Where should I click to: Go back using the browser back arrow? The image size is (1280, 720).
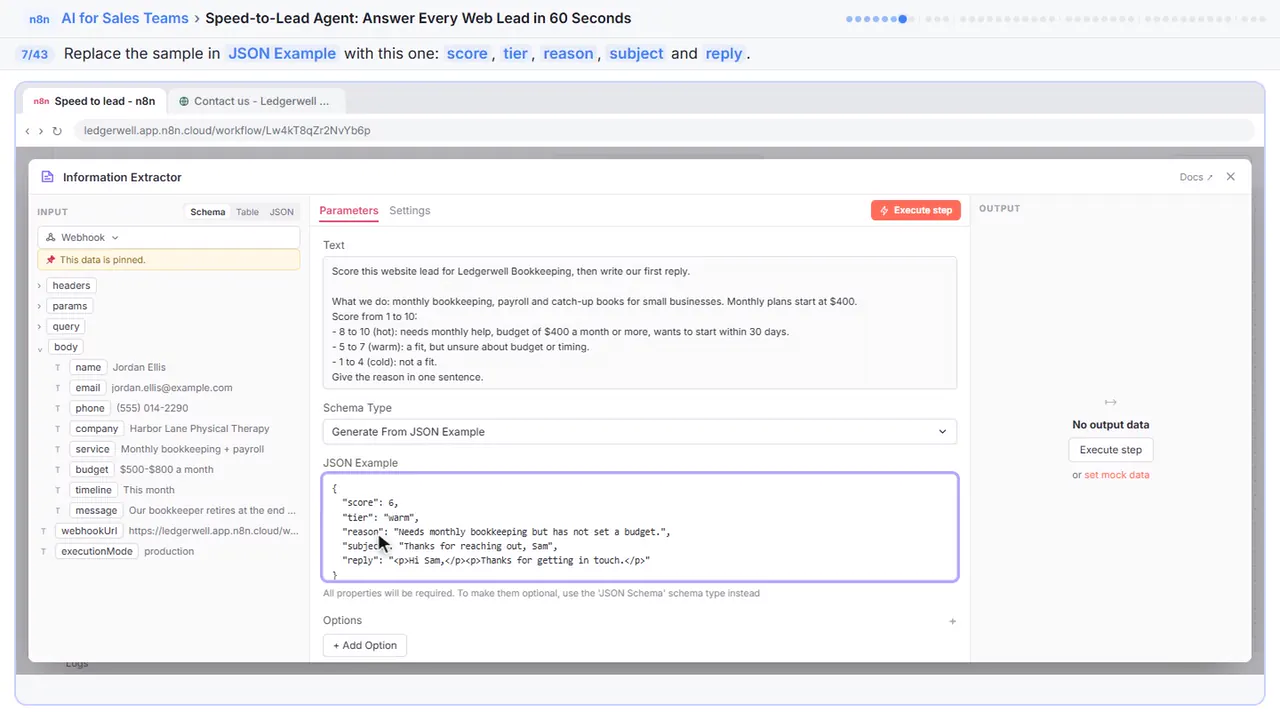tap(28, 131)
